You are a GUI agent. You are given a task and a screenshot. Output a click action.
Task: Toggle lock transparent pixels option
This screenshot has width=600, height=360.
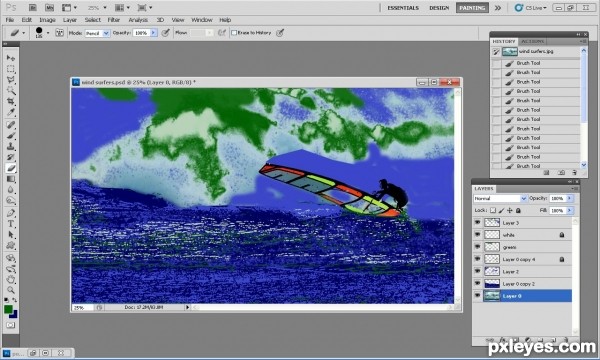tap(493, 210)
